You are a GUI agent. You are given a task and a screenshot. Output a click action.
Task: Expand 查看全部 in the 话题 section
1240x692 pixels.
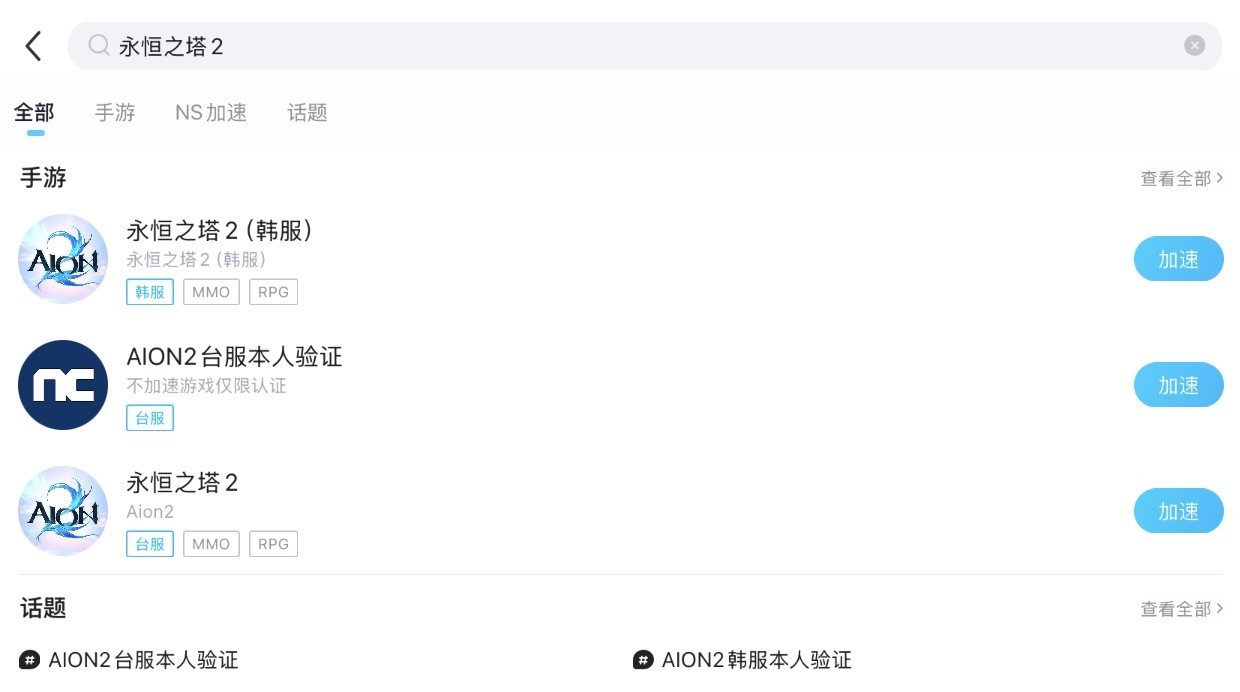[1181, 609]
